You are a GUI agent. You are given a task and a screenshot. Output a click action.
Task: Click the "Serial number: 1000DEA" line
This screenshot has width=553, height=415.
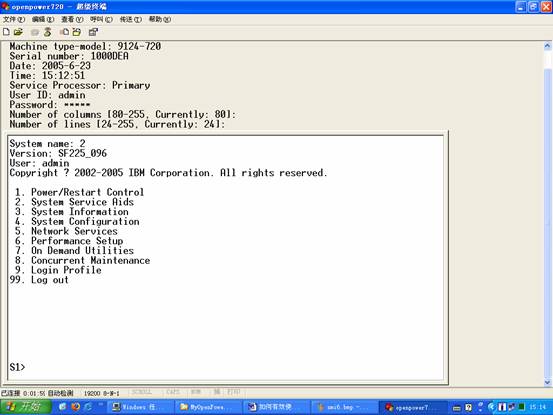(x=69, y=56)
